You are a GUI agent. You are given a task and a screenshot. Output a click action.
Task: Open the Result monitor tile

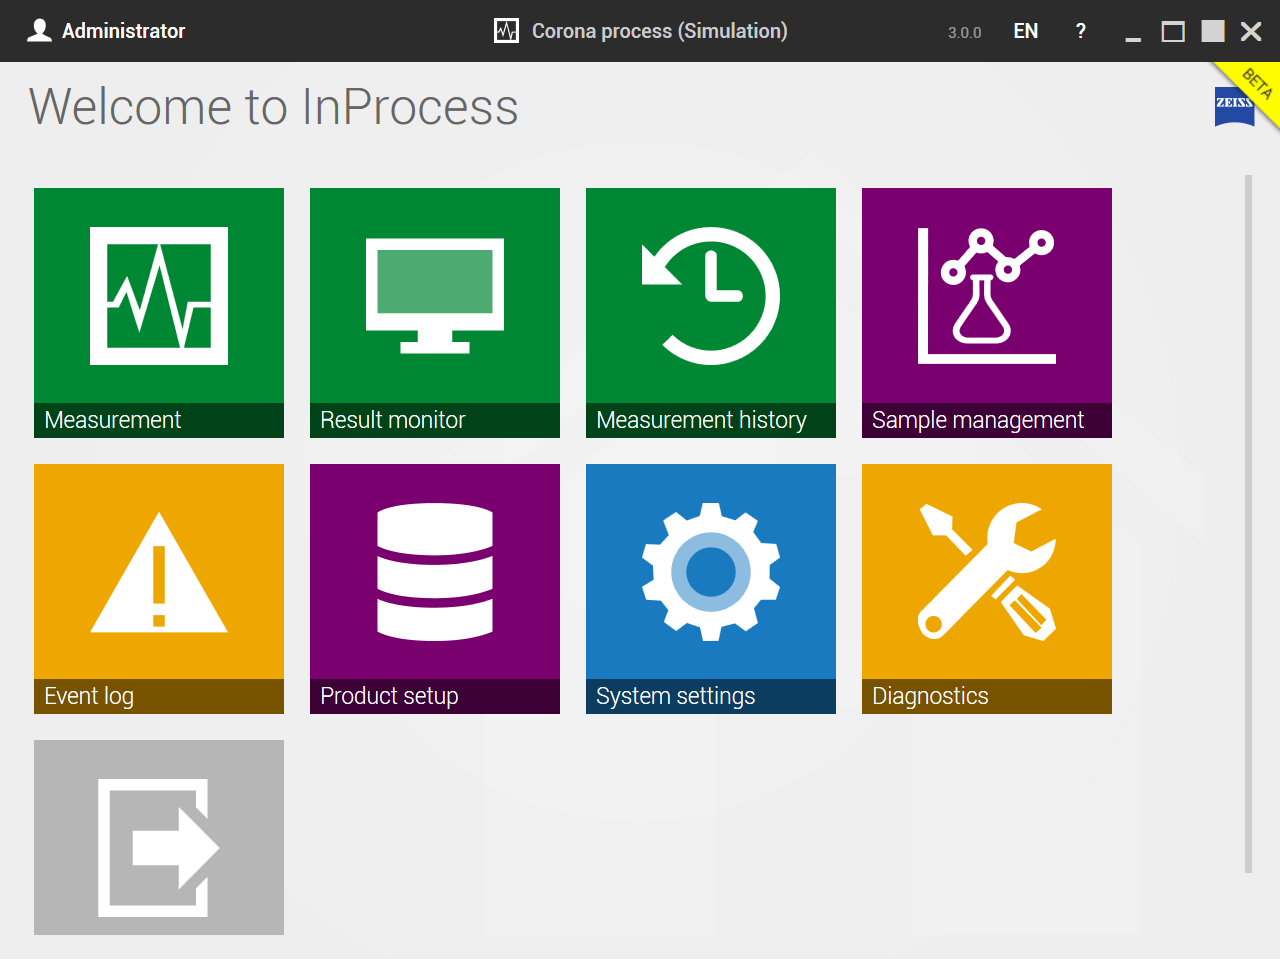point(435,313)
